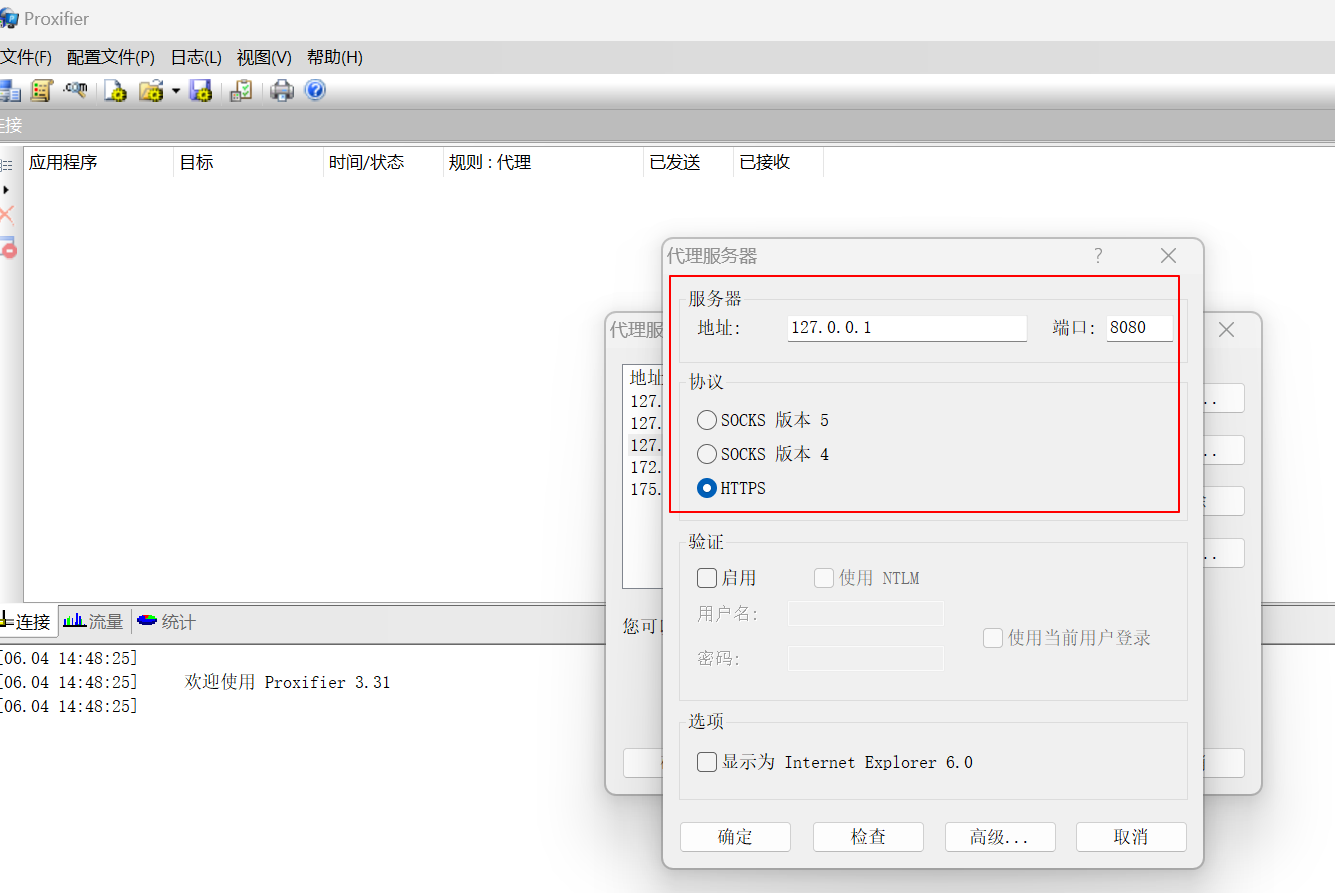Click the 用户名 input field
This screenshot has width=1335, height=893.
click(x=866, y=613)
